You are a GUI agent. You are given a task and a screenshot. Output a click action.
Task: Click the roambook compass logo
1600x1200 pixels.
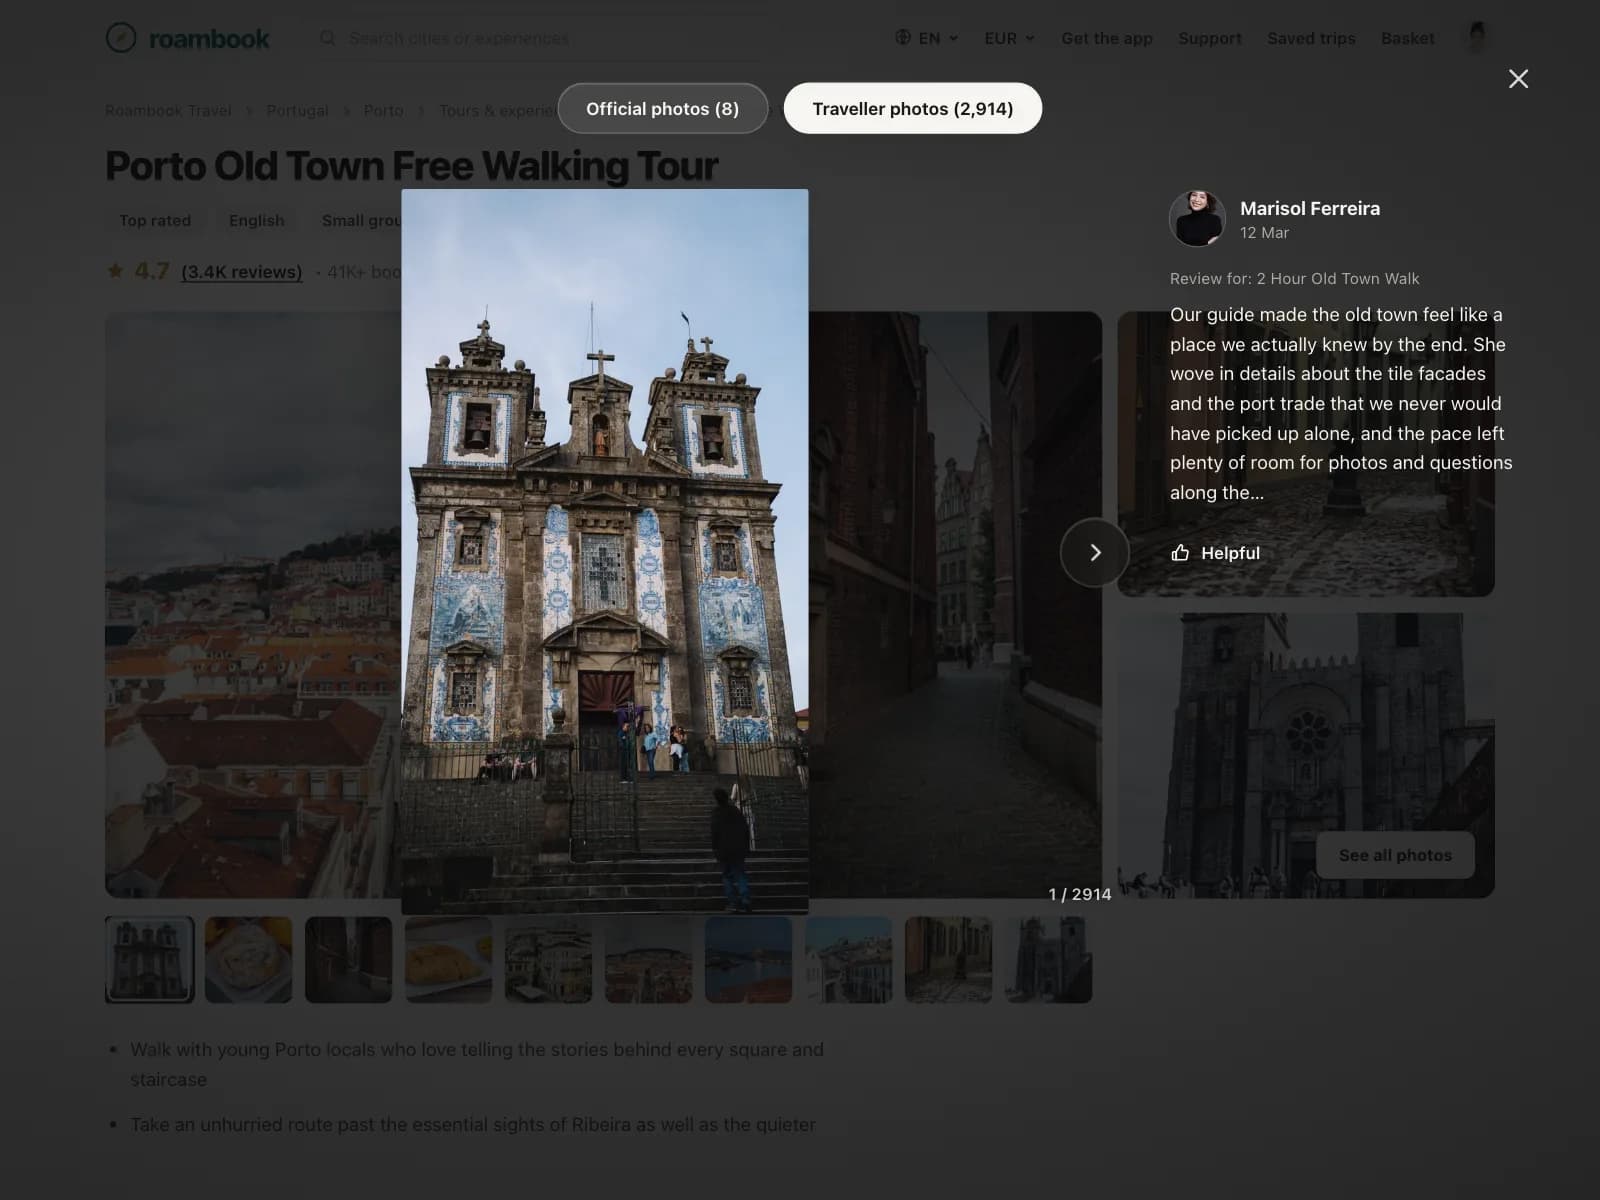tap(121, 38)
